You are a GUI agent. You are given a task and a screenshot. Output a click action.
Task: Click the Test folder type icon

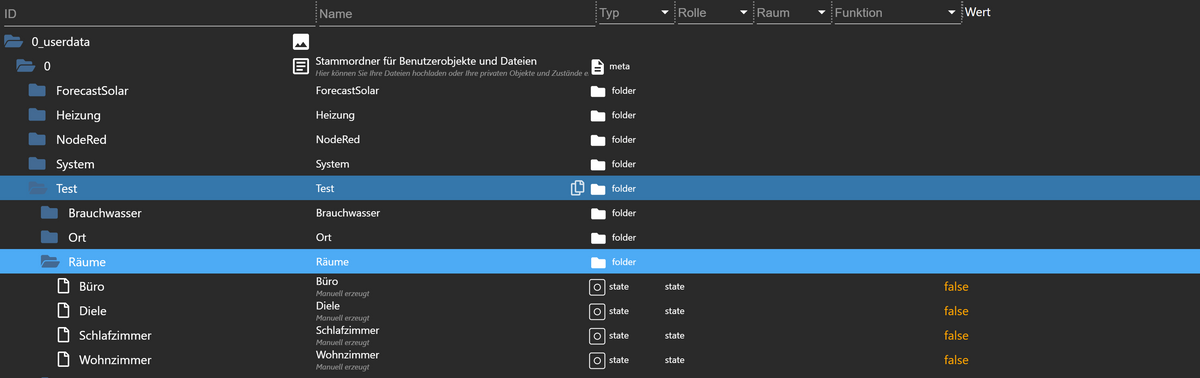(x=598, y=188)
